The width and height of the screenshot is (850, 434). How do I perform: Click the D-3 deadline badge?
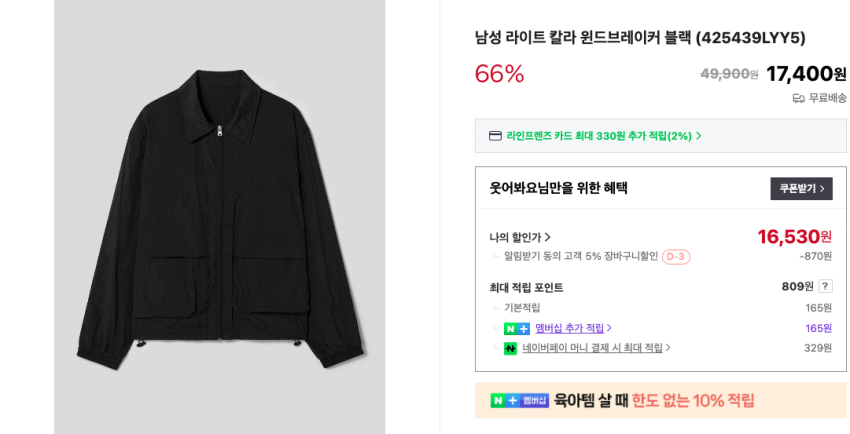676,257
